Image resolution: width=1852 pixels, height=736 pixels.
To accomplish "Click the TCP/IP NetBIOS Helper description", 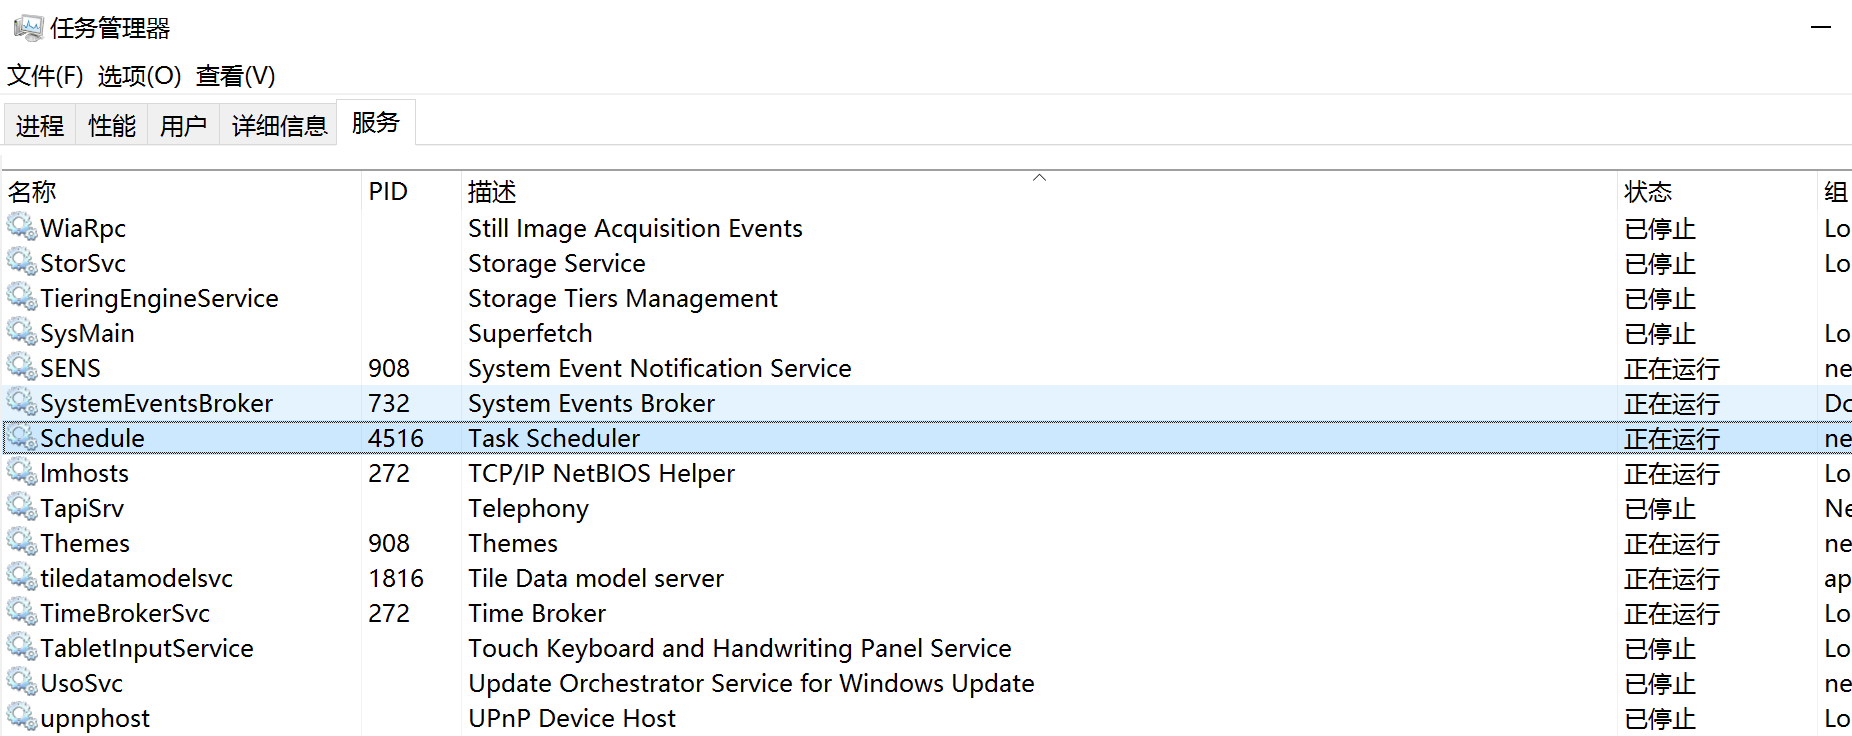I will pyautogui.click(x=601, y=473).
